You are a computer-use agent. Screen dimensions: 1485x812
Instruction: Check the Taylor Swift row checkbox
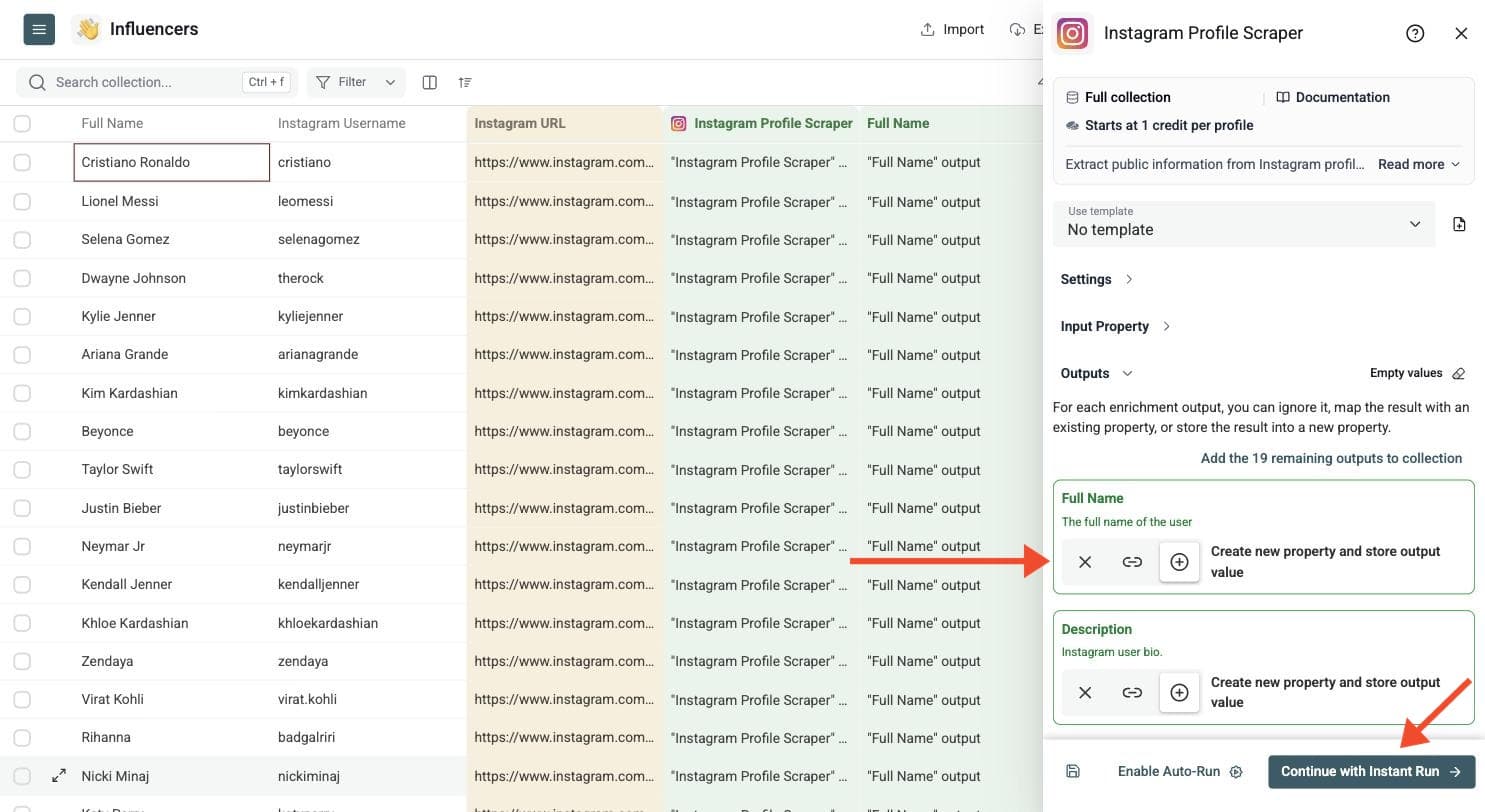point(22,469)
